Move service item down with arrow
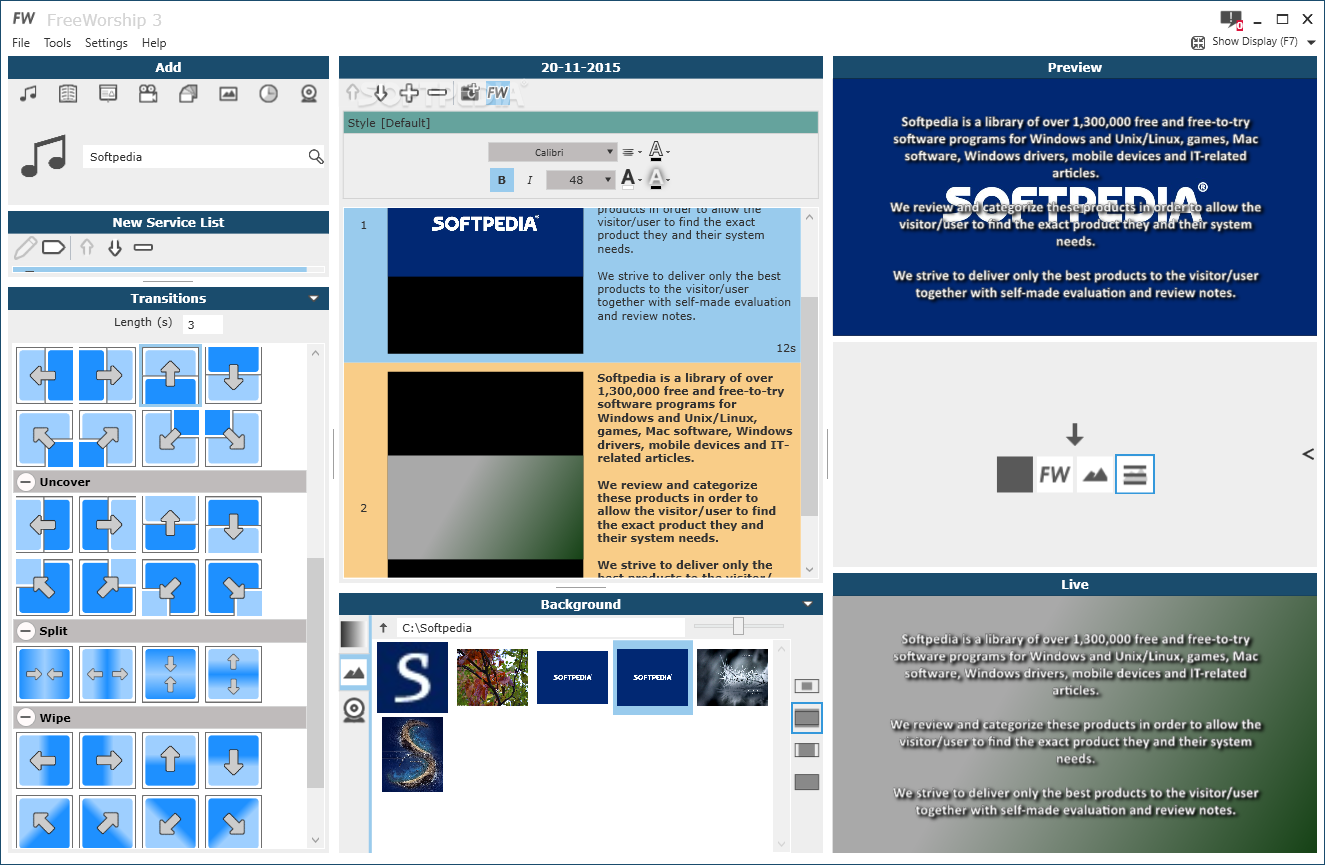The width and height of the screenshot is (1325, 865). pyautogui.click(x=114, y=247)
